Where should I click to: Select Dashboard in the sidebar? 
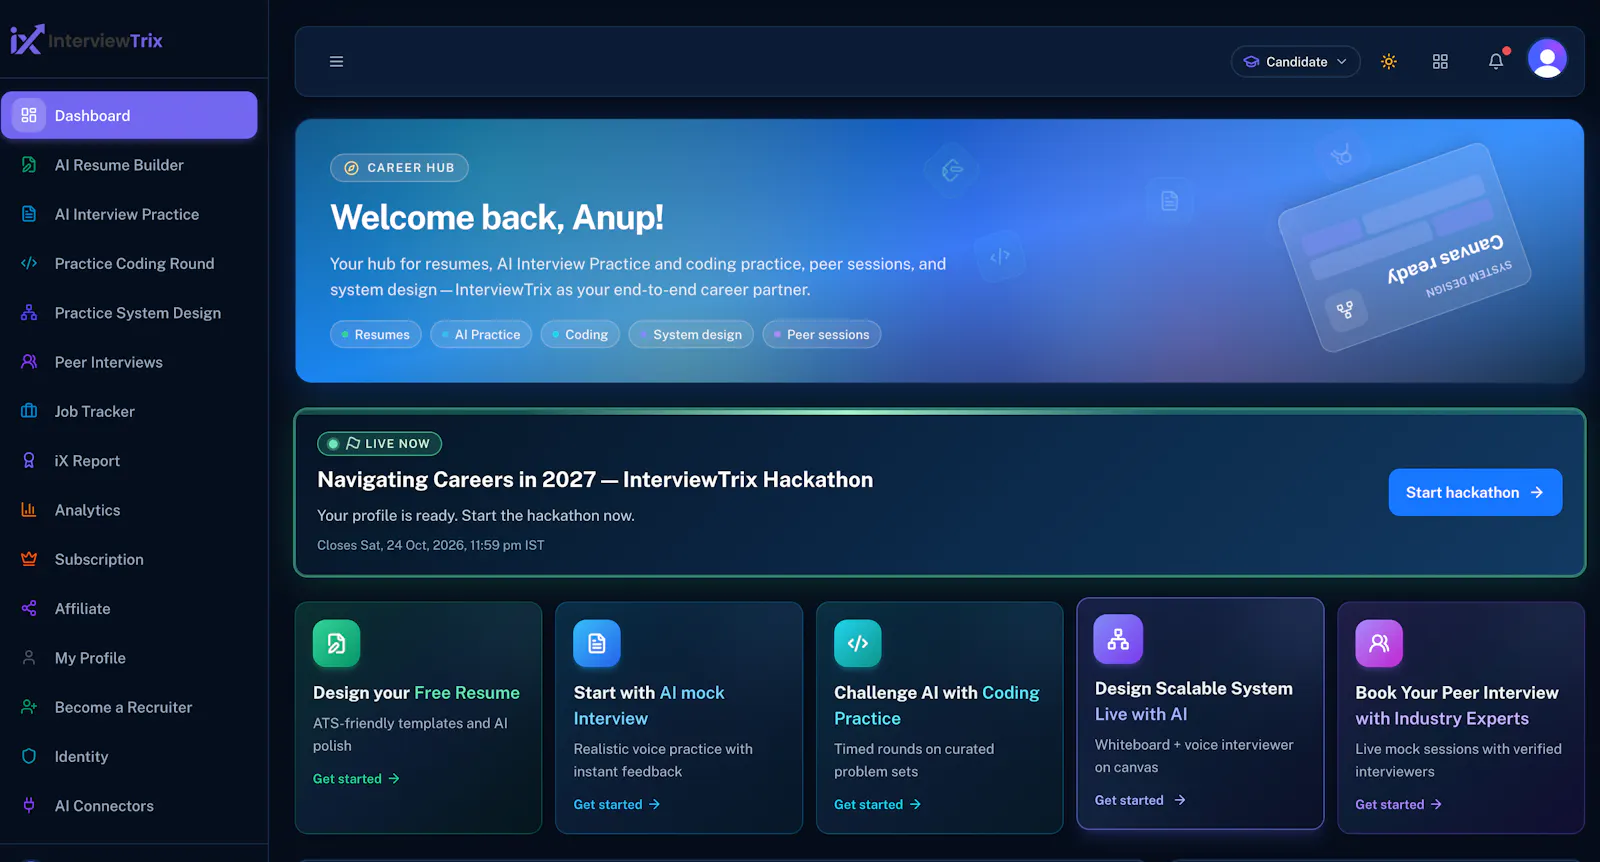point(129,115)
